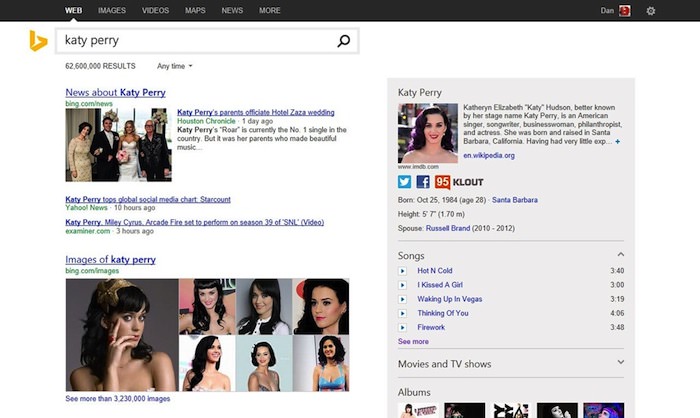The height and width of the screenshot is (418, 700).
Task: Click the Bing logo icon
Action: (x=38, y=41)
